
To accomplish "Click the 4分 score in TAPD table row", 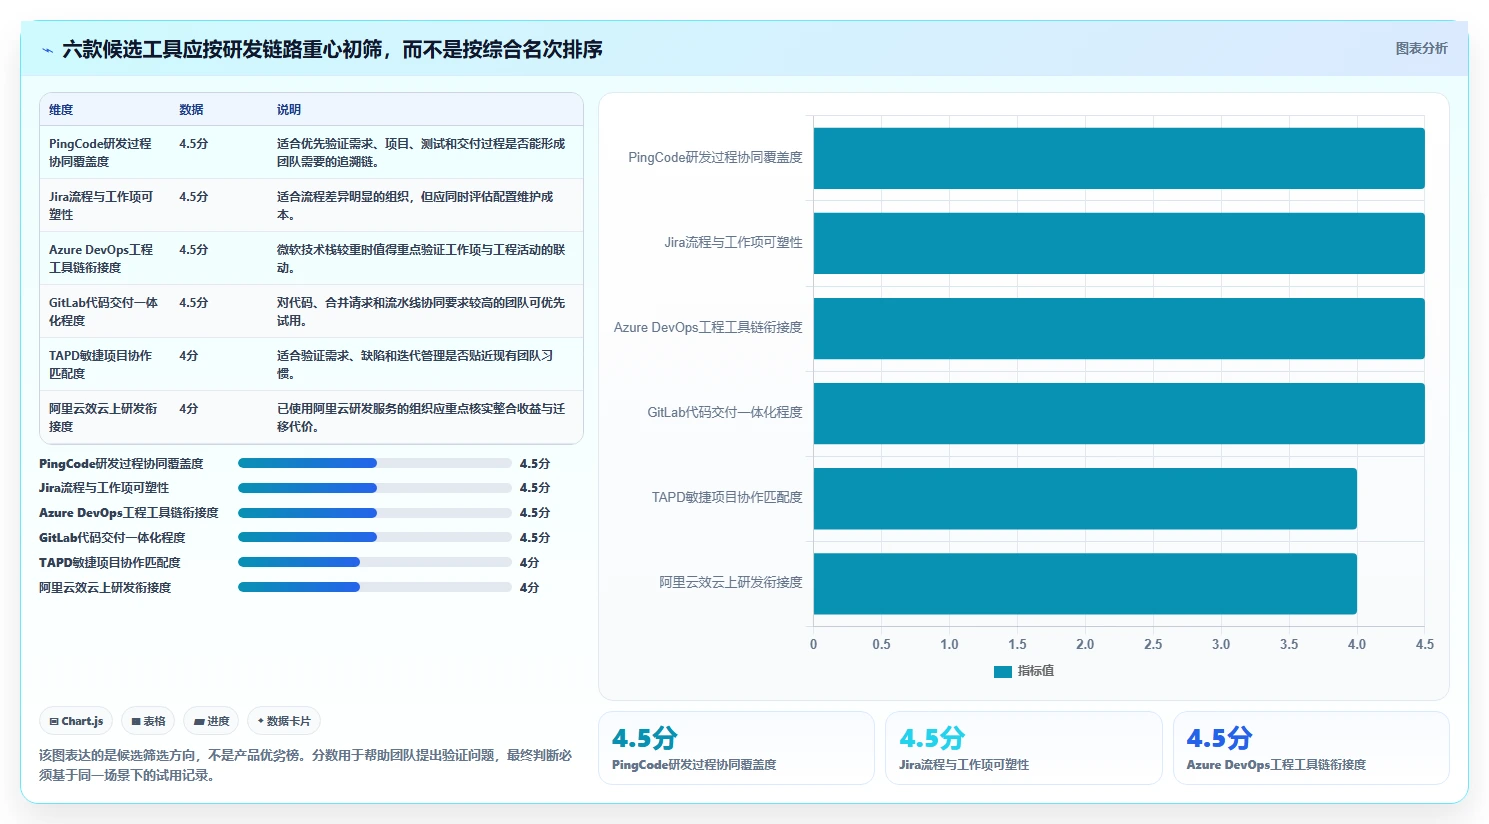I will [189, 355].
